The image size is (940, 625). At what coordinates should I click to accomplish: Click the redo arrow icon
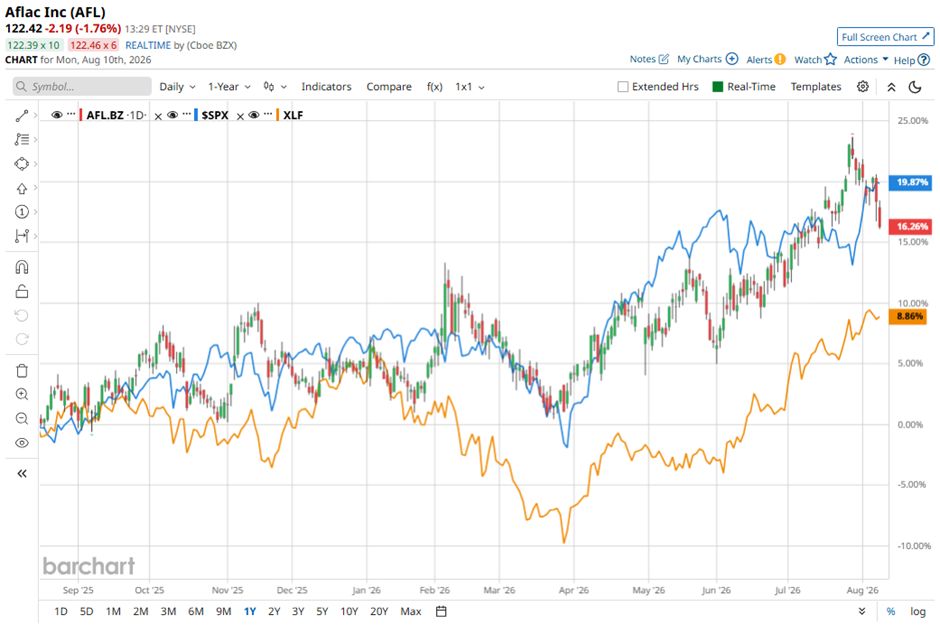(x=22, y=339)
